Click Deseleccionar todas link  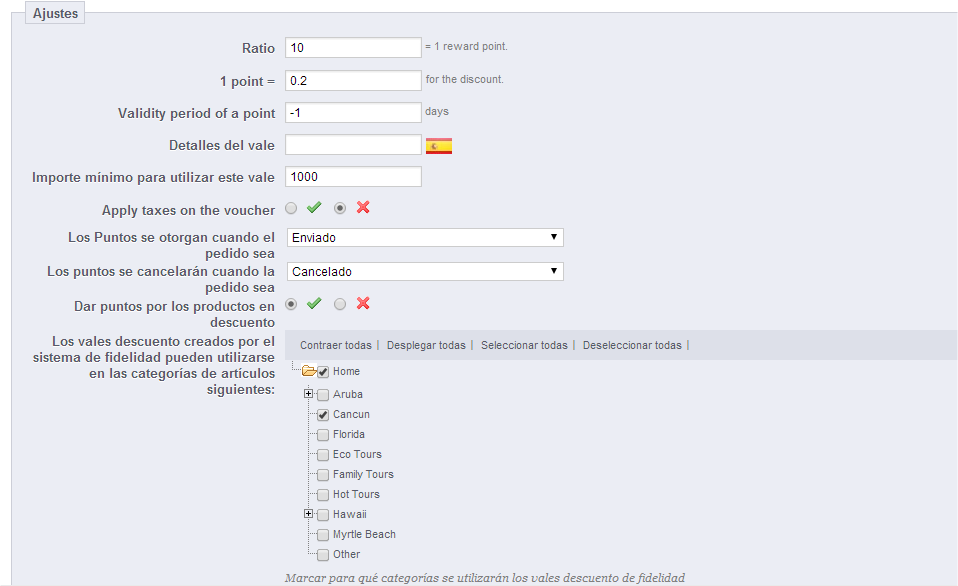(x=632, y=346)
